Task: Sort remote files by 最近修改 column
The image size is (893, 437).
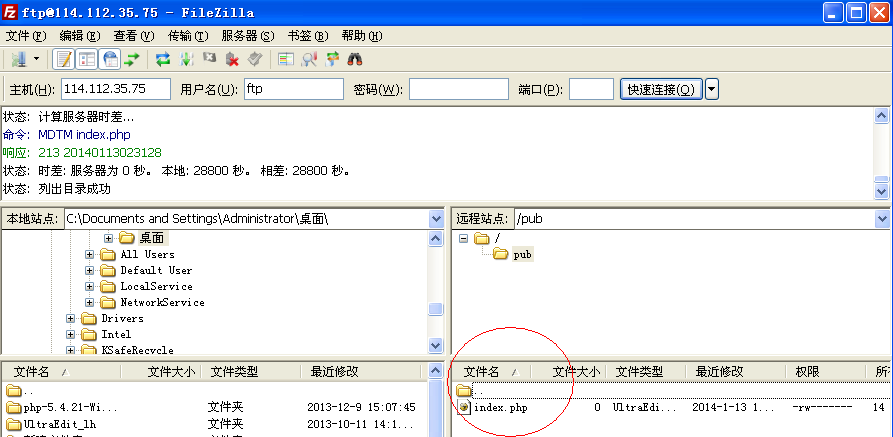Action: click(719, 371)
